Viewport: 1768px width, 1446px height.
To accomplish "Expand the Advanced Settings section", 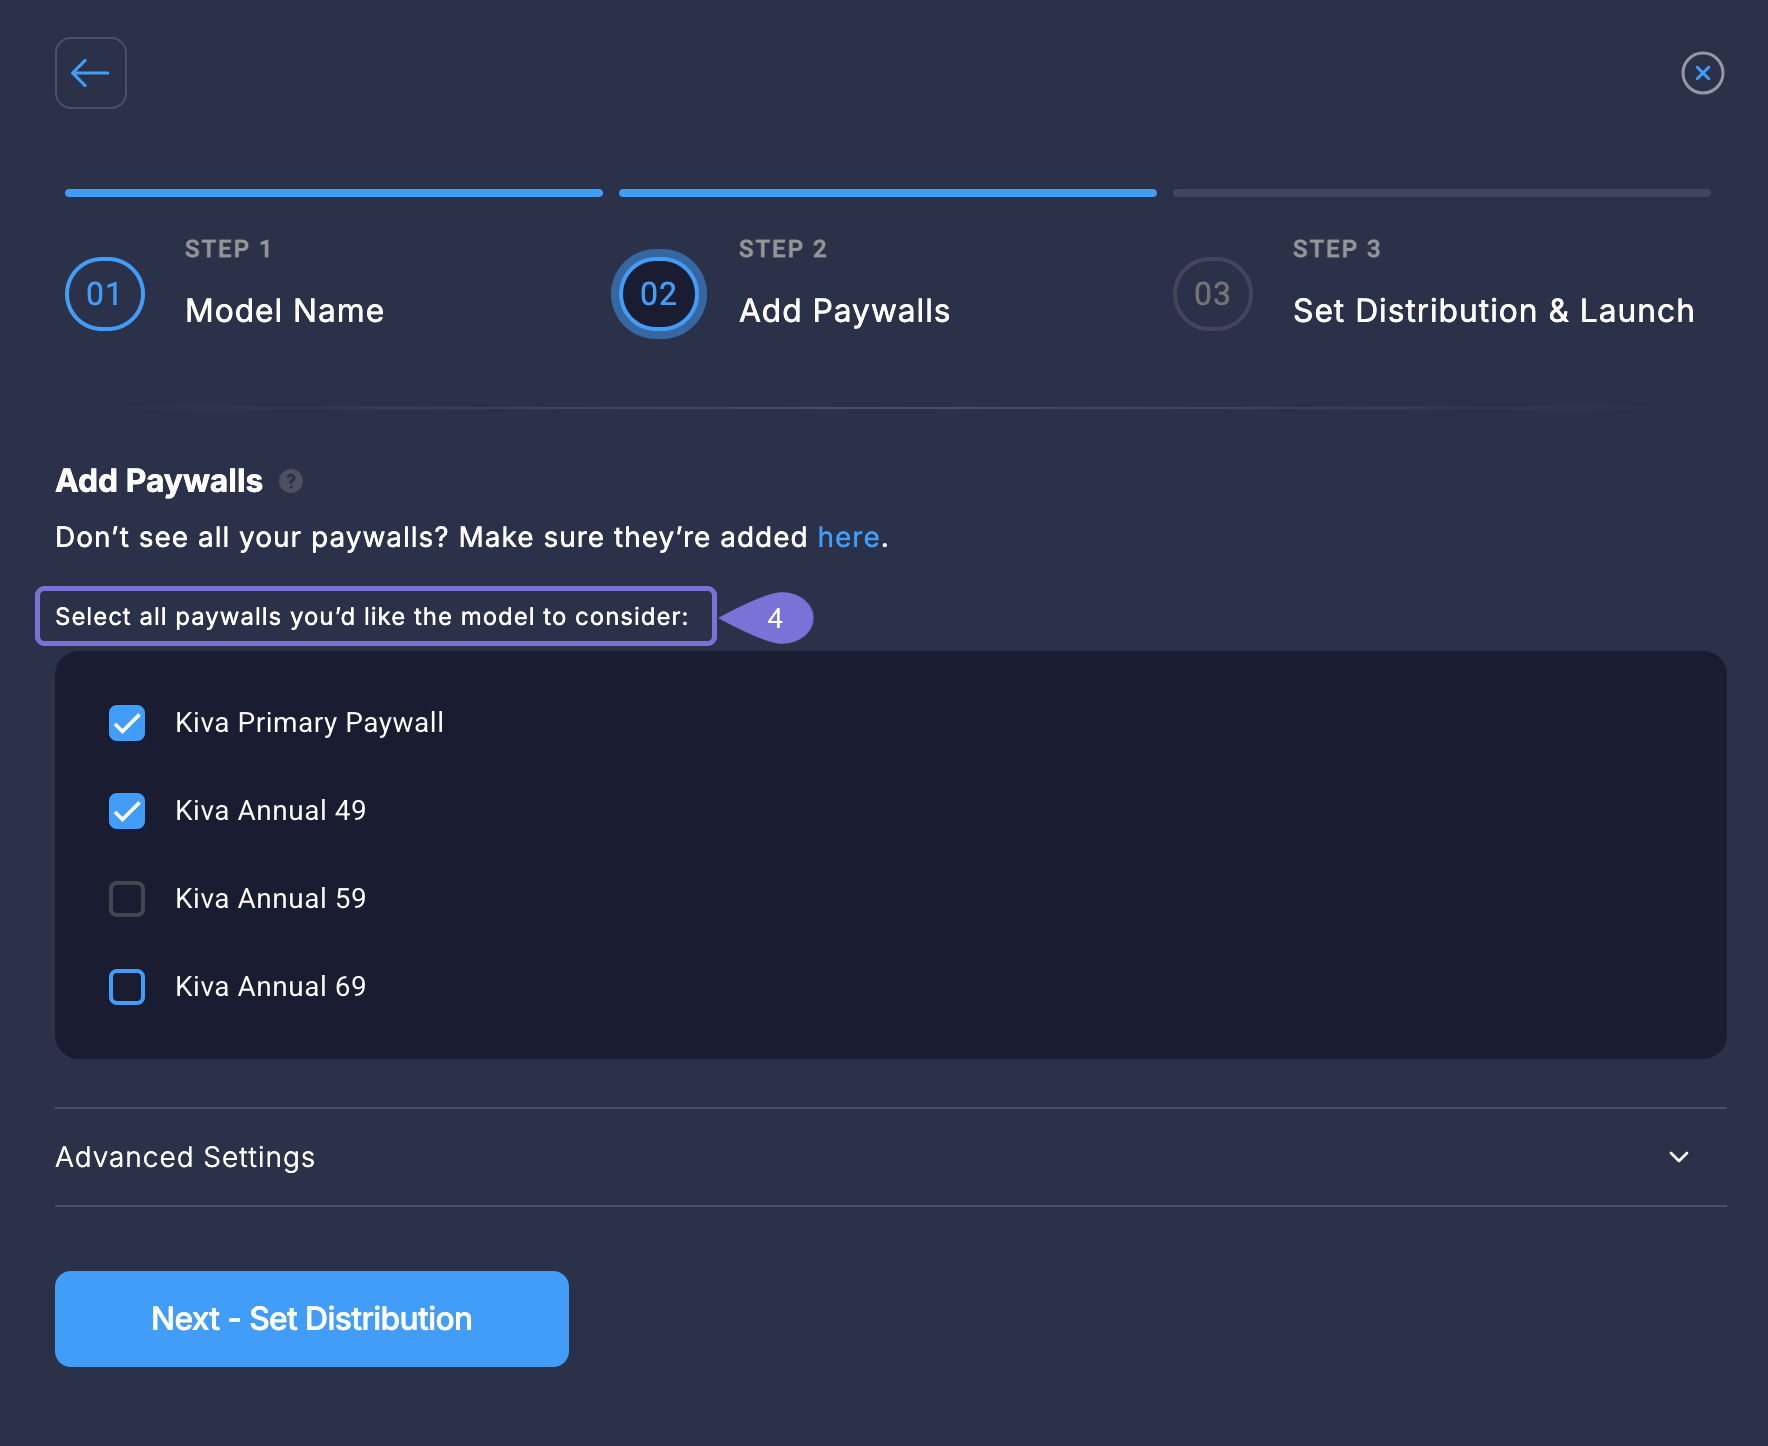I will point(184,1157).
